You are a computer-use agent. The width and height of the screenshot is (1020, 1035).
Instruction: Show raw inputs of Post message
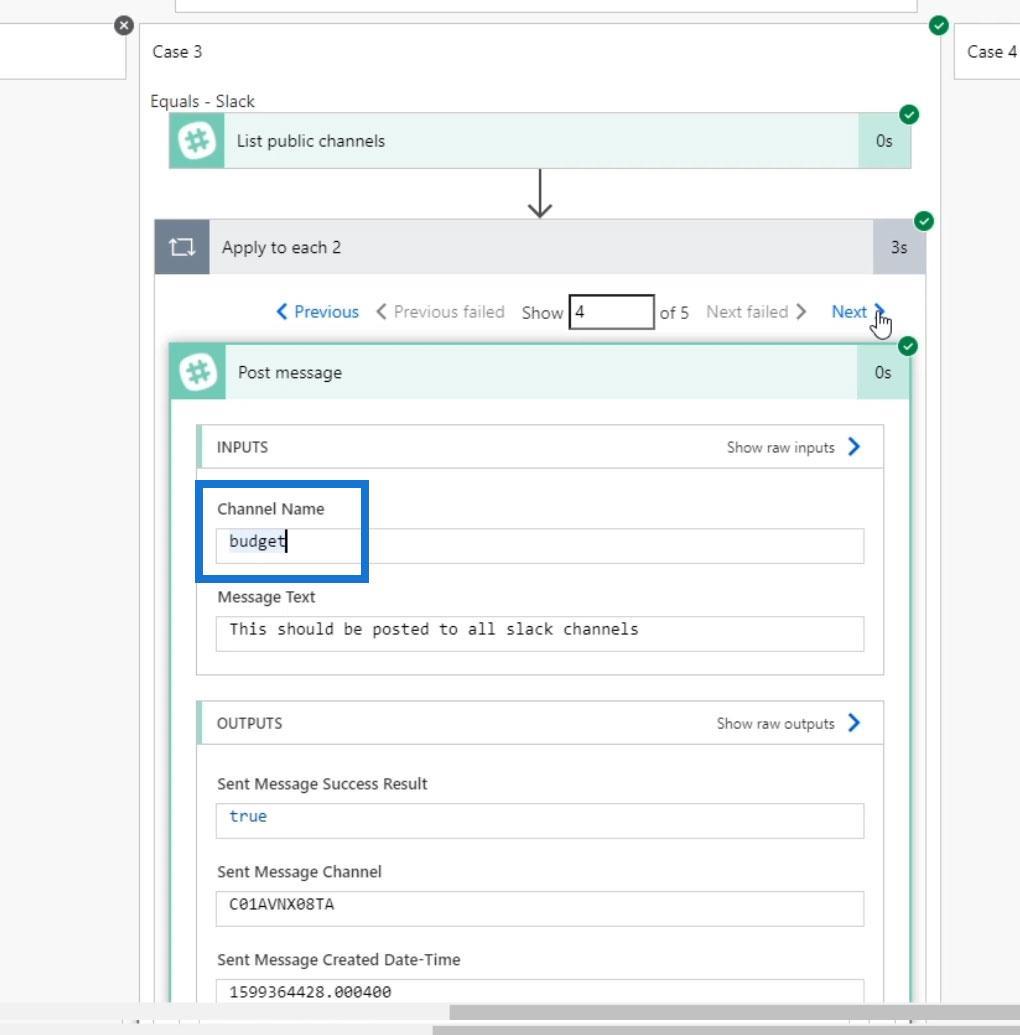tap(794, 447)
